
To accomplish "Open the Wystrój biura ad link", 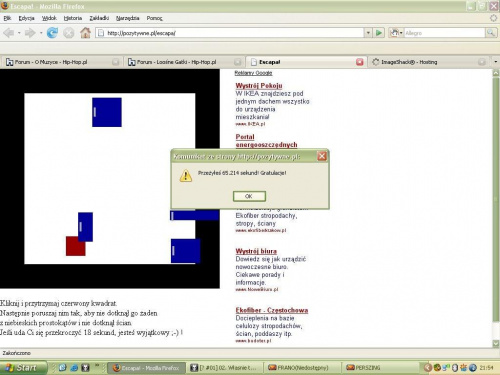I will pos(256,251).
